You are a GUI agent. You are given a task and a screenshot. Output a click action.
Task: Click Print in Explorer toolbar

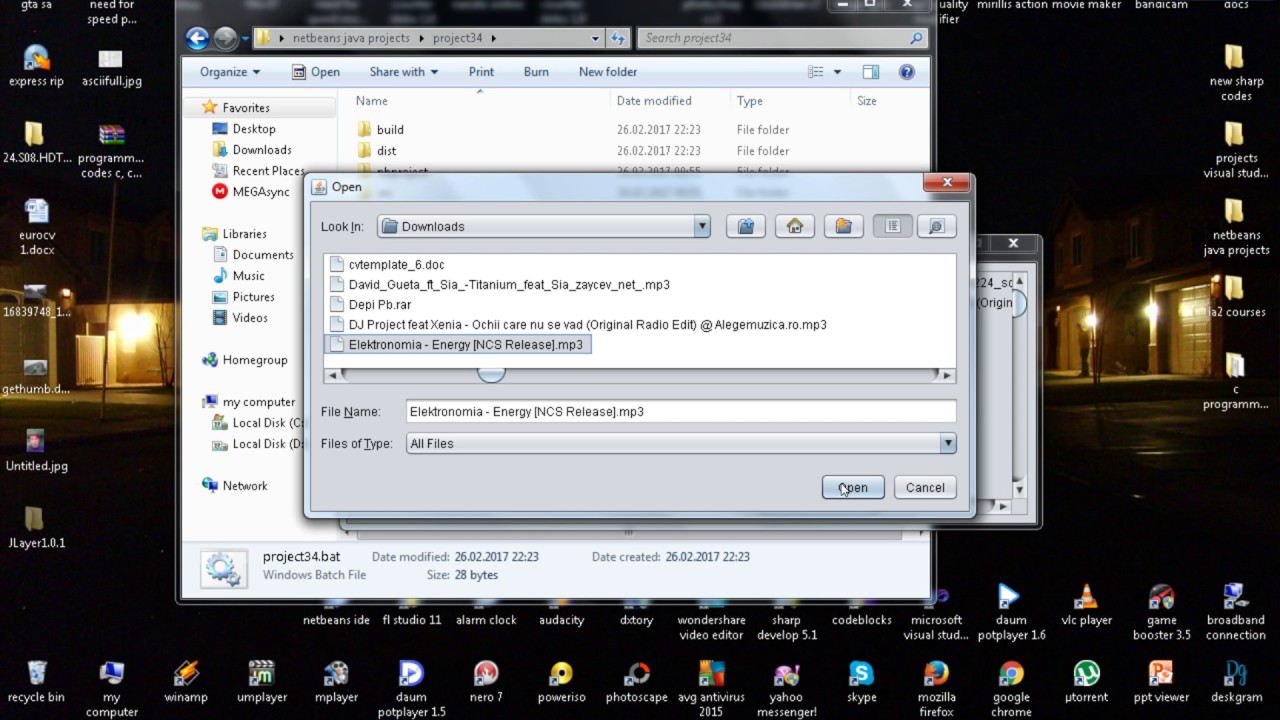coord(481,72)
